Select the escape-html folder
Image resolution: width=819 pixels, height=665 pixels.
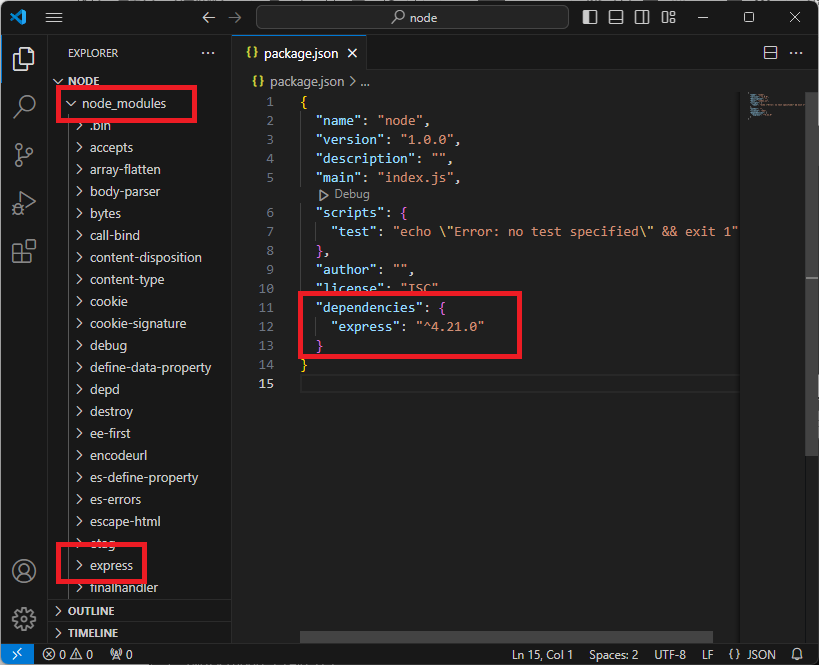coord(125,521)
